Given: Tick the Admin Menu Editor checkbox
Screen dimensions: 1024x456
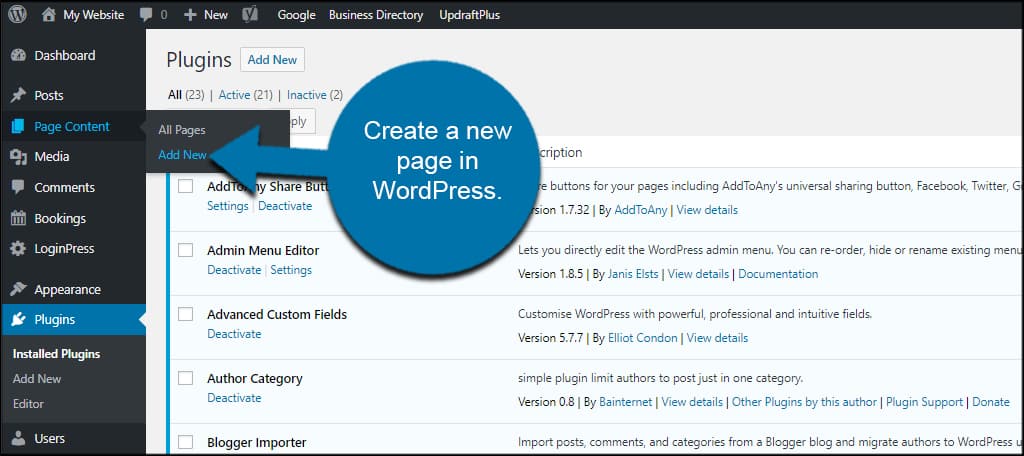Looking at the screenshot, I should (185, 250).
